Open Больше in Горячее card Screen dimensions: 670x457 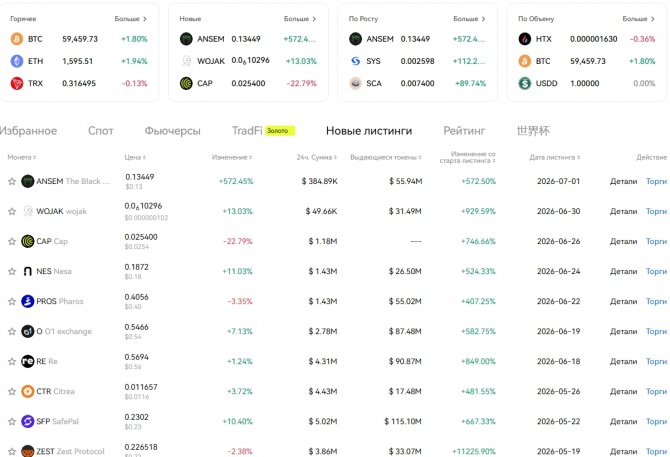point(131,19)
